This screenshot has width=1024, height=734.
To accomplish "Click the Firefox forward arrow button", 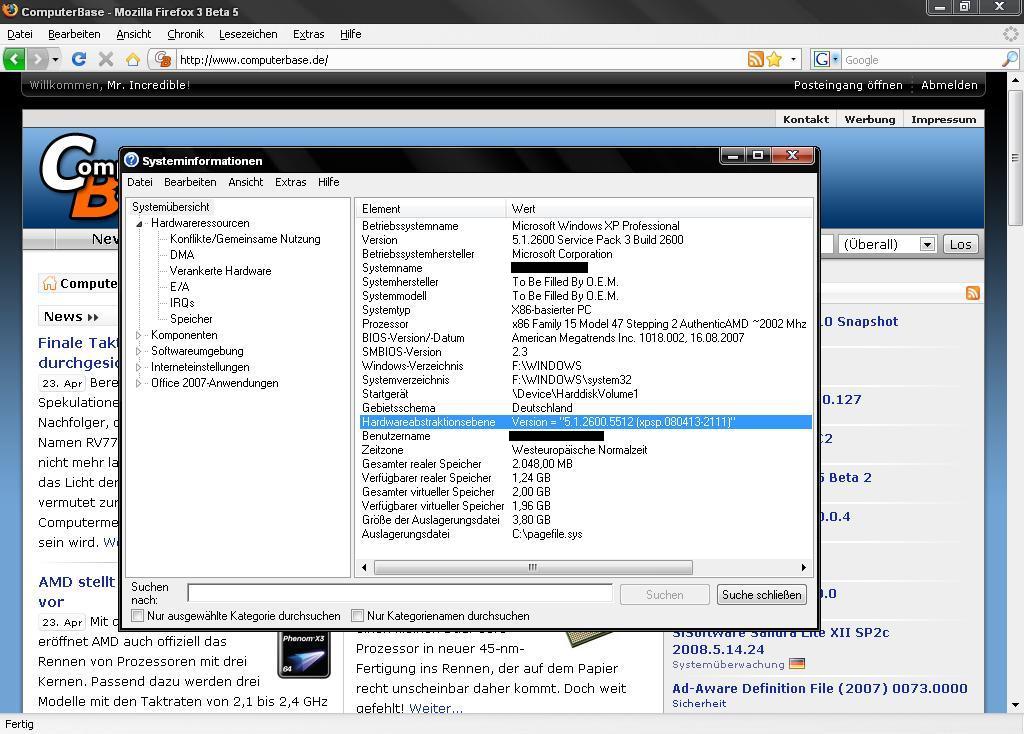I will (x=38, y=59).
